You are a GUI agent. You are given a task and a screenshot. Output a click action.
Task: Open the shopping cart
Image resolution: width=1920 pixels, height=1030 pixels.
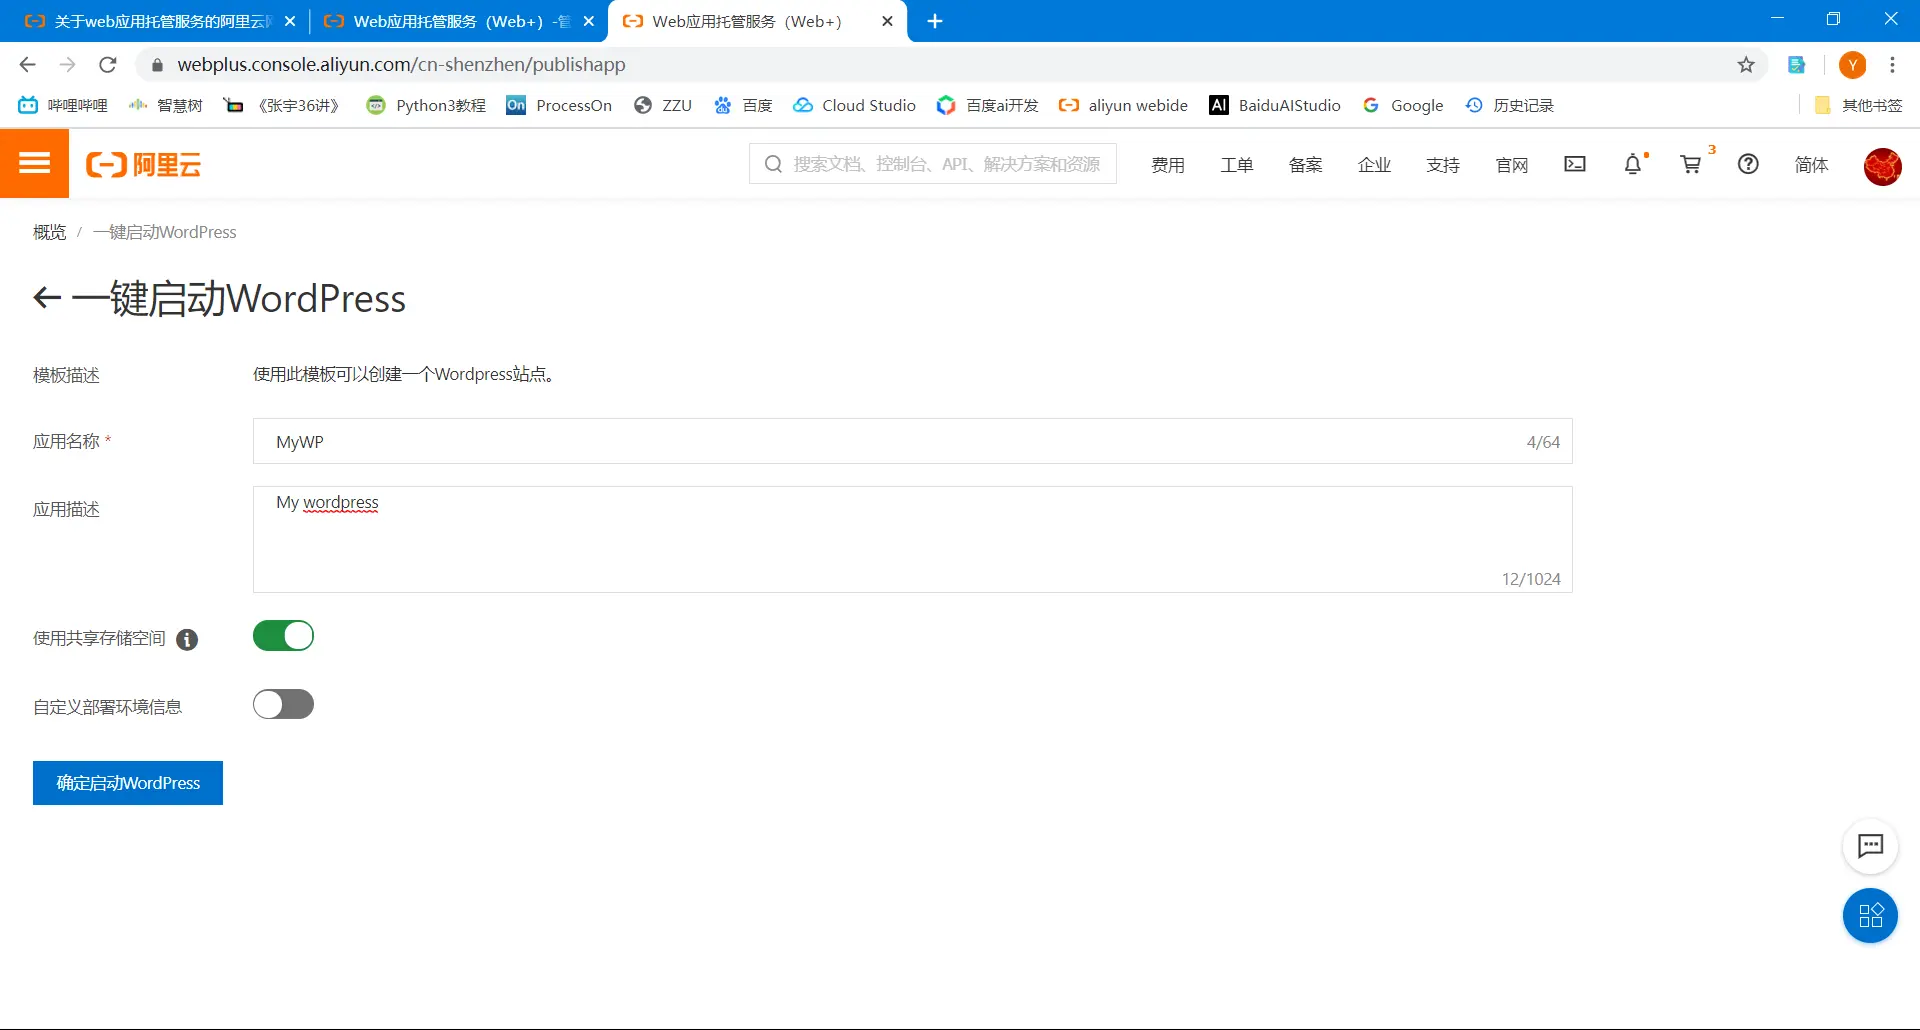1691,164
